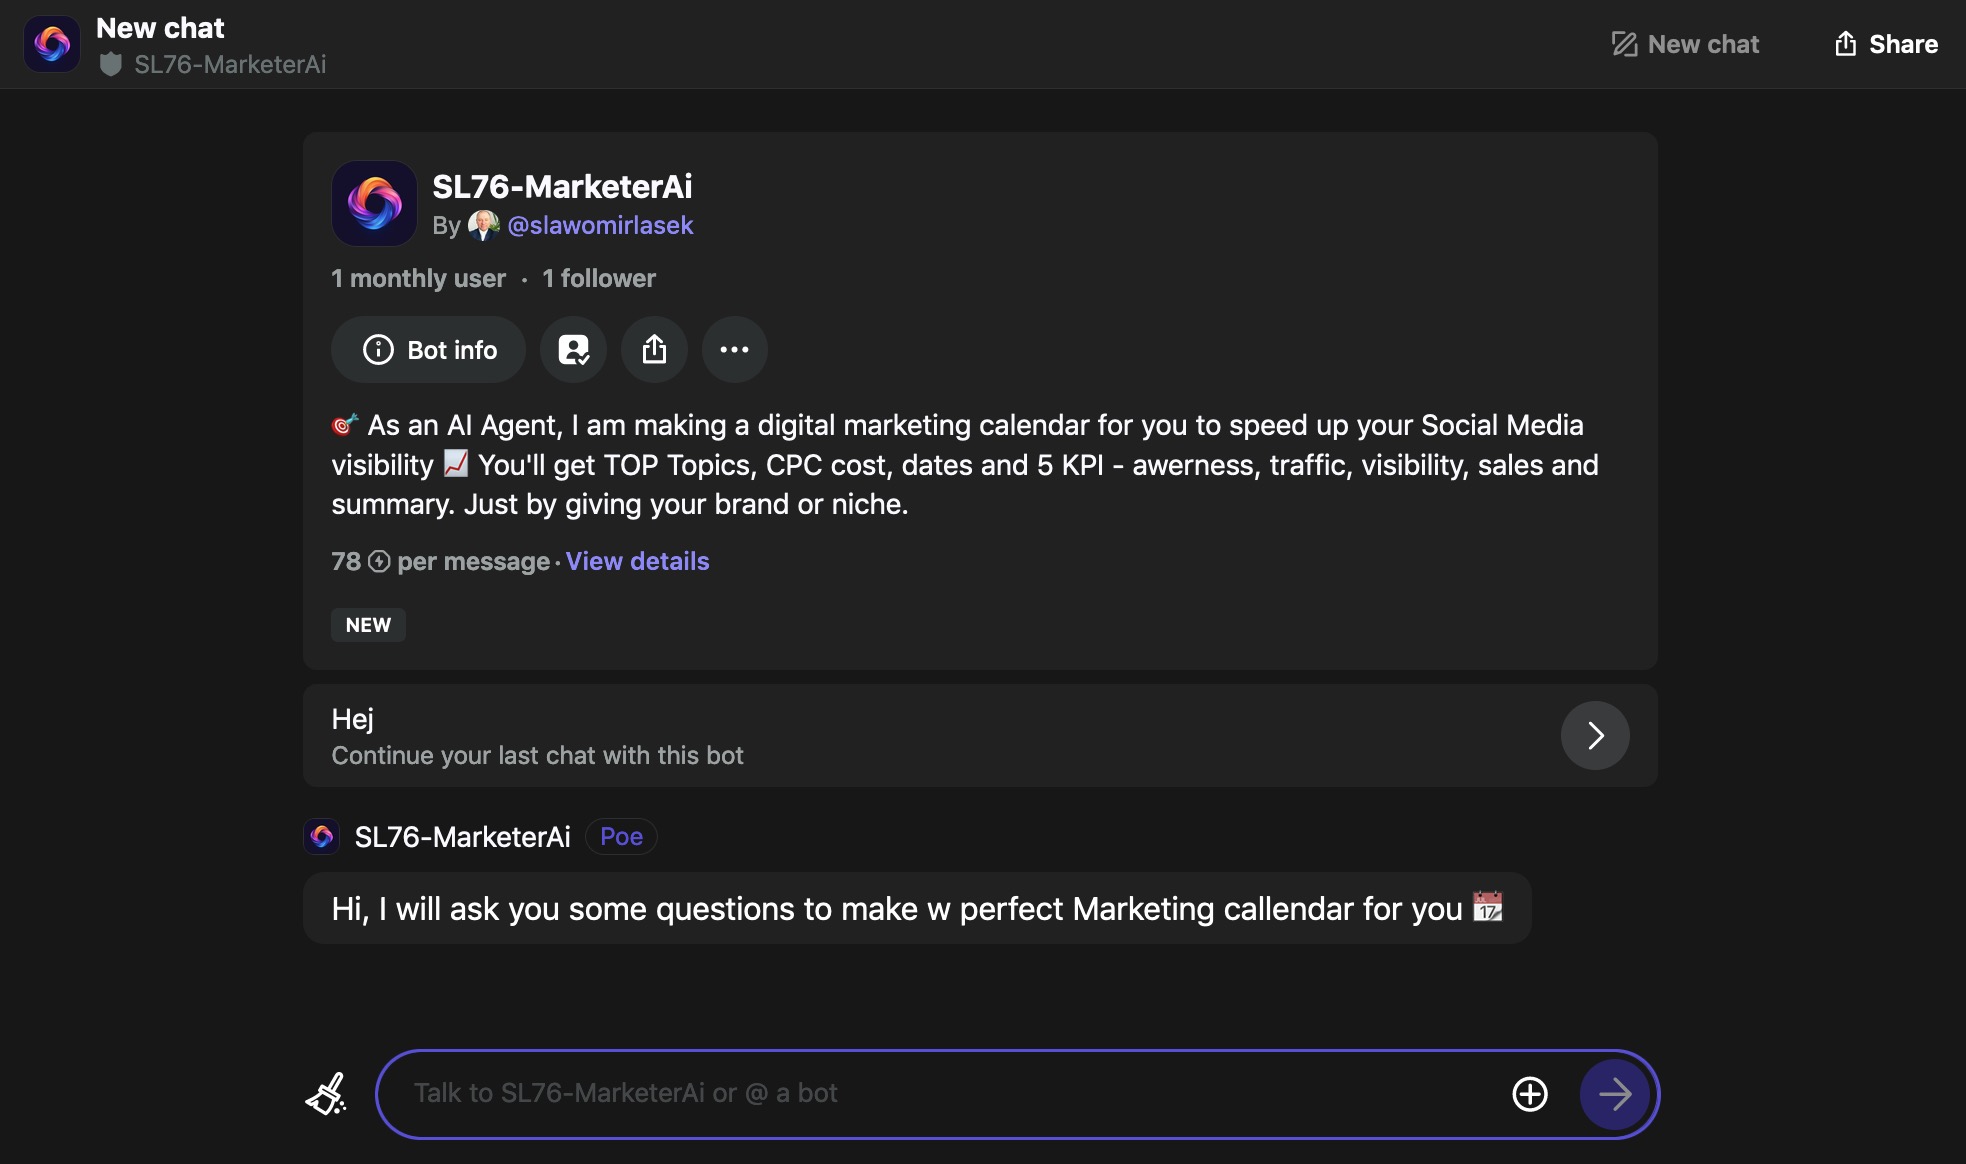Click '1 monthly user' text
This screenshot has width=1966, height=1164.
click(418, 279)
